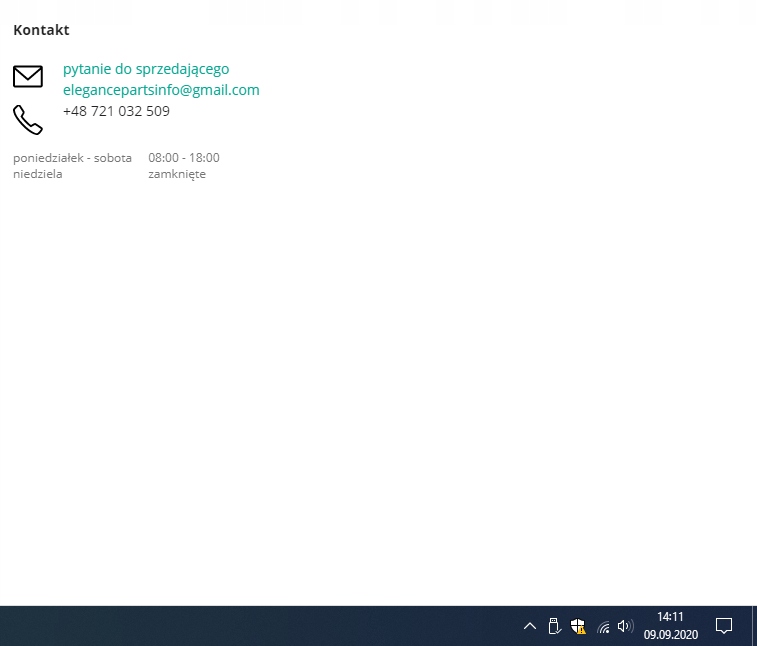
Task: Select phone number +48 721 032 509
Action: [116, 111]
